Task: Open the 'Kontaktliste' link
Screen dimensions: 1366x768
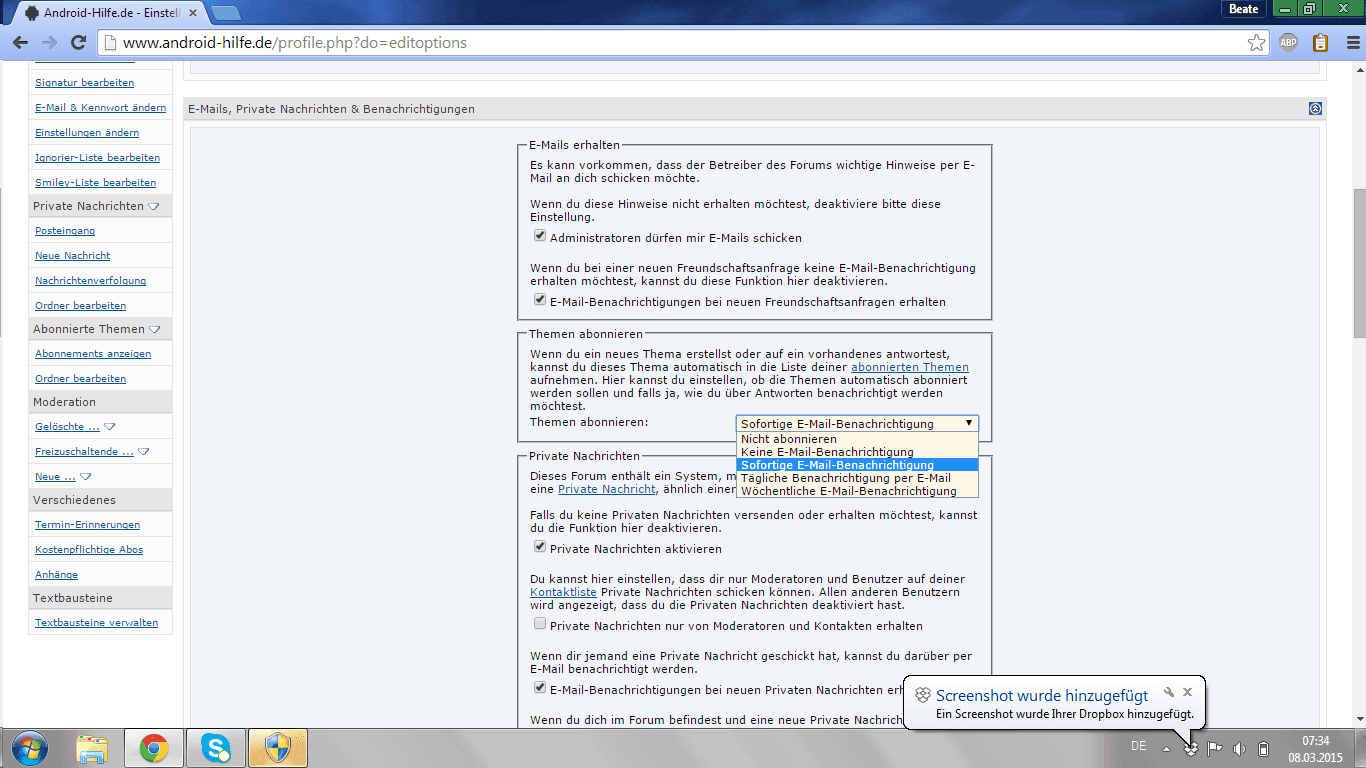Action: point(563,592)
